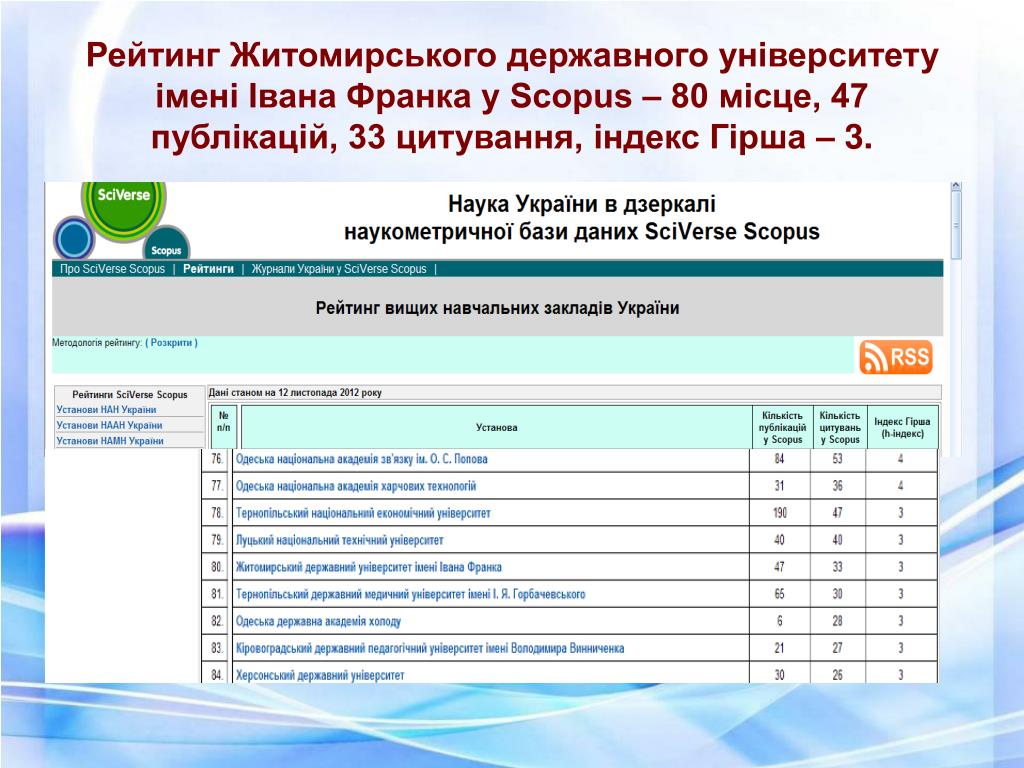1024x768 pixels.
Task: Click row number 76 cell
Action: click(x=217, y=459)
